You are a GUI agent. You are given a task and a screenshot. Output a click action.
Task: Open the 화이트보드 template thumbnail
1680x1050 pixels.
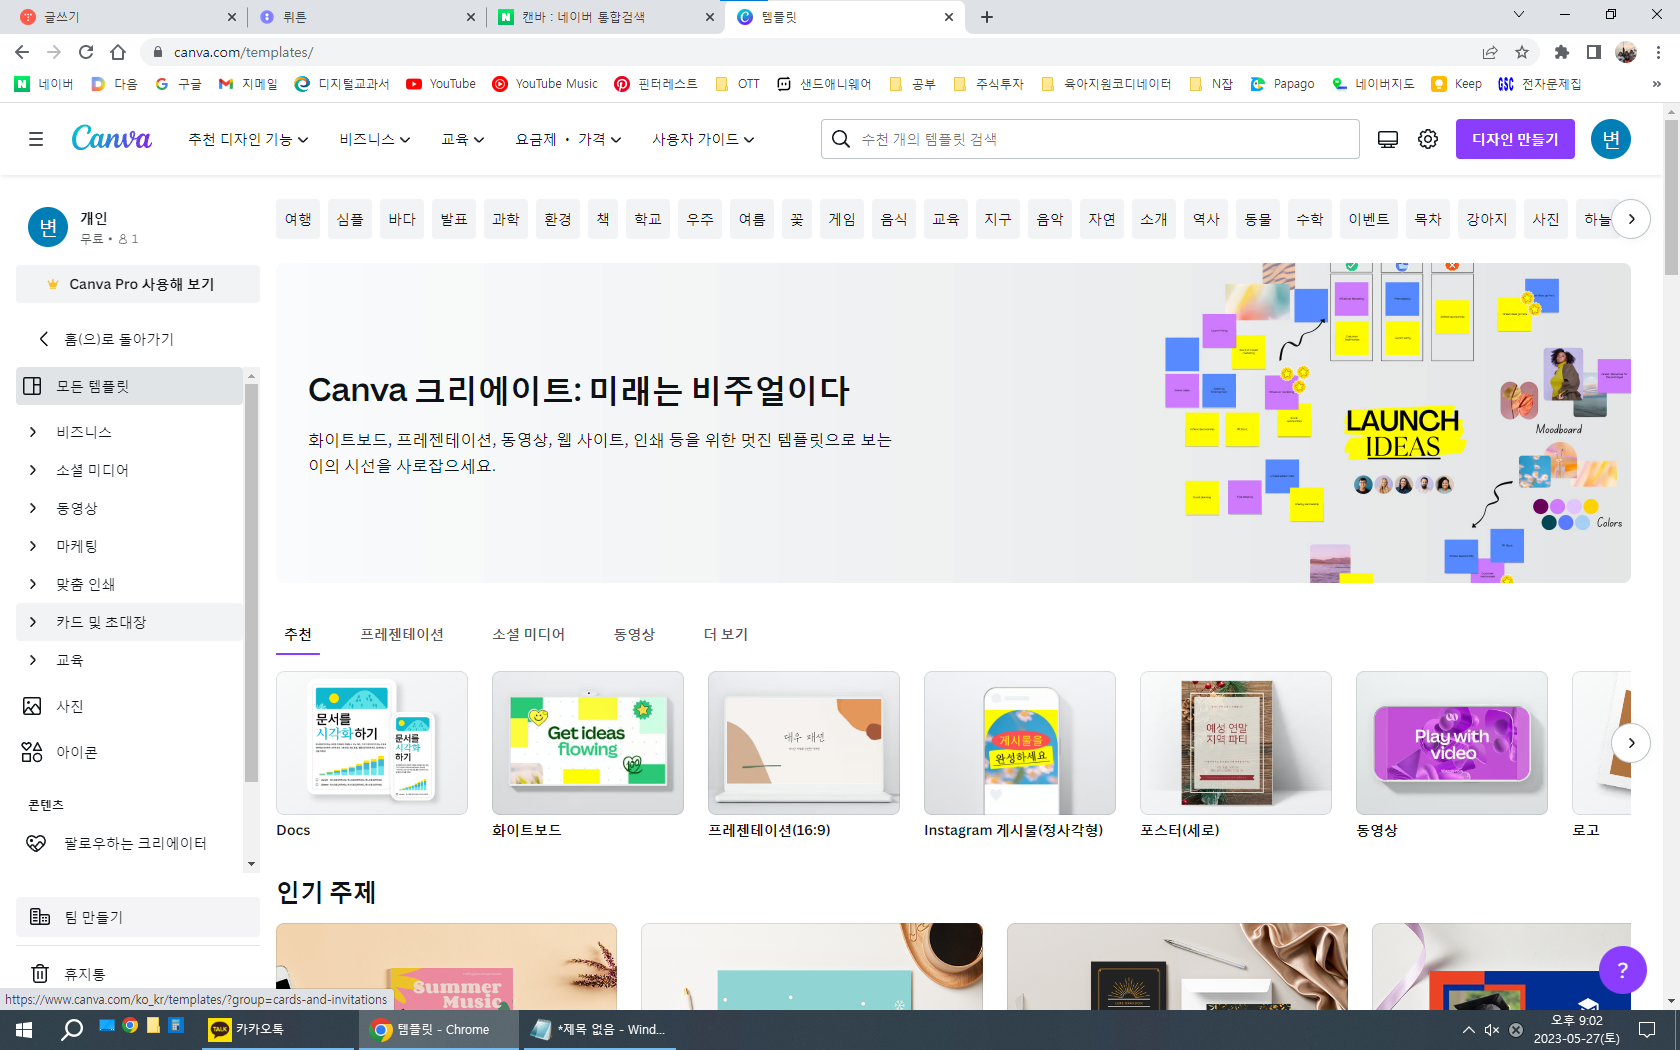click(588, 743)
